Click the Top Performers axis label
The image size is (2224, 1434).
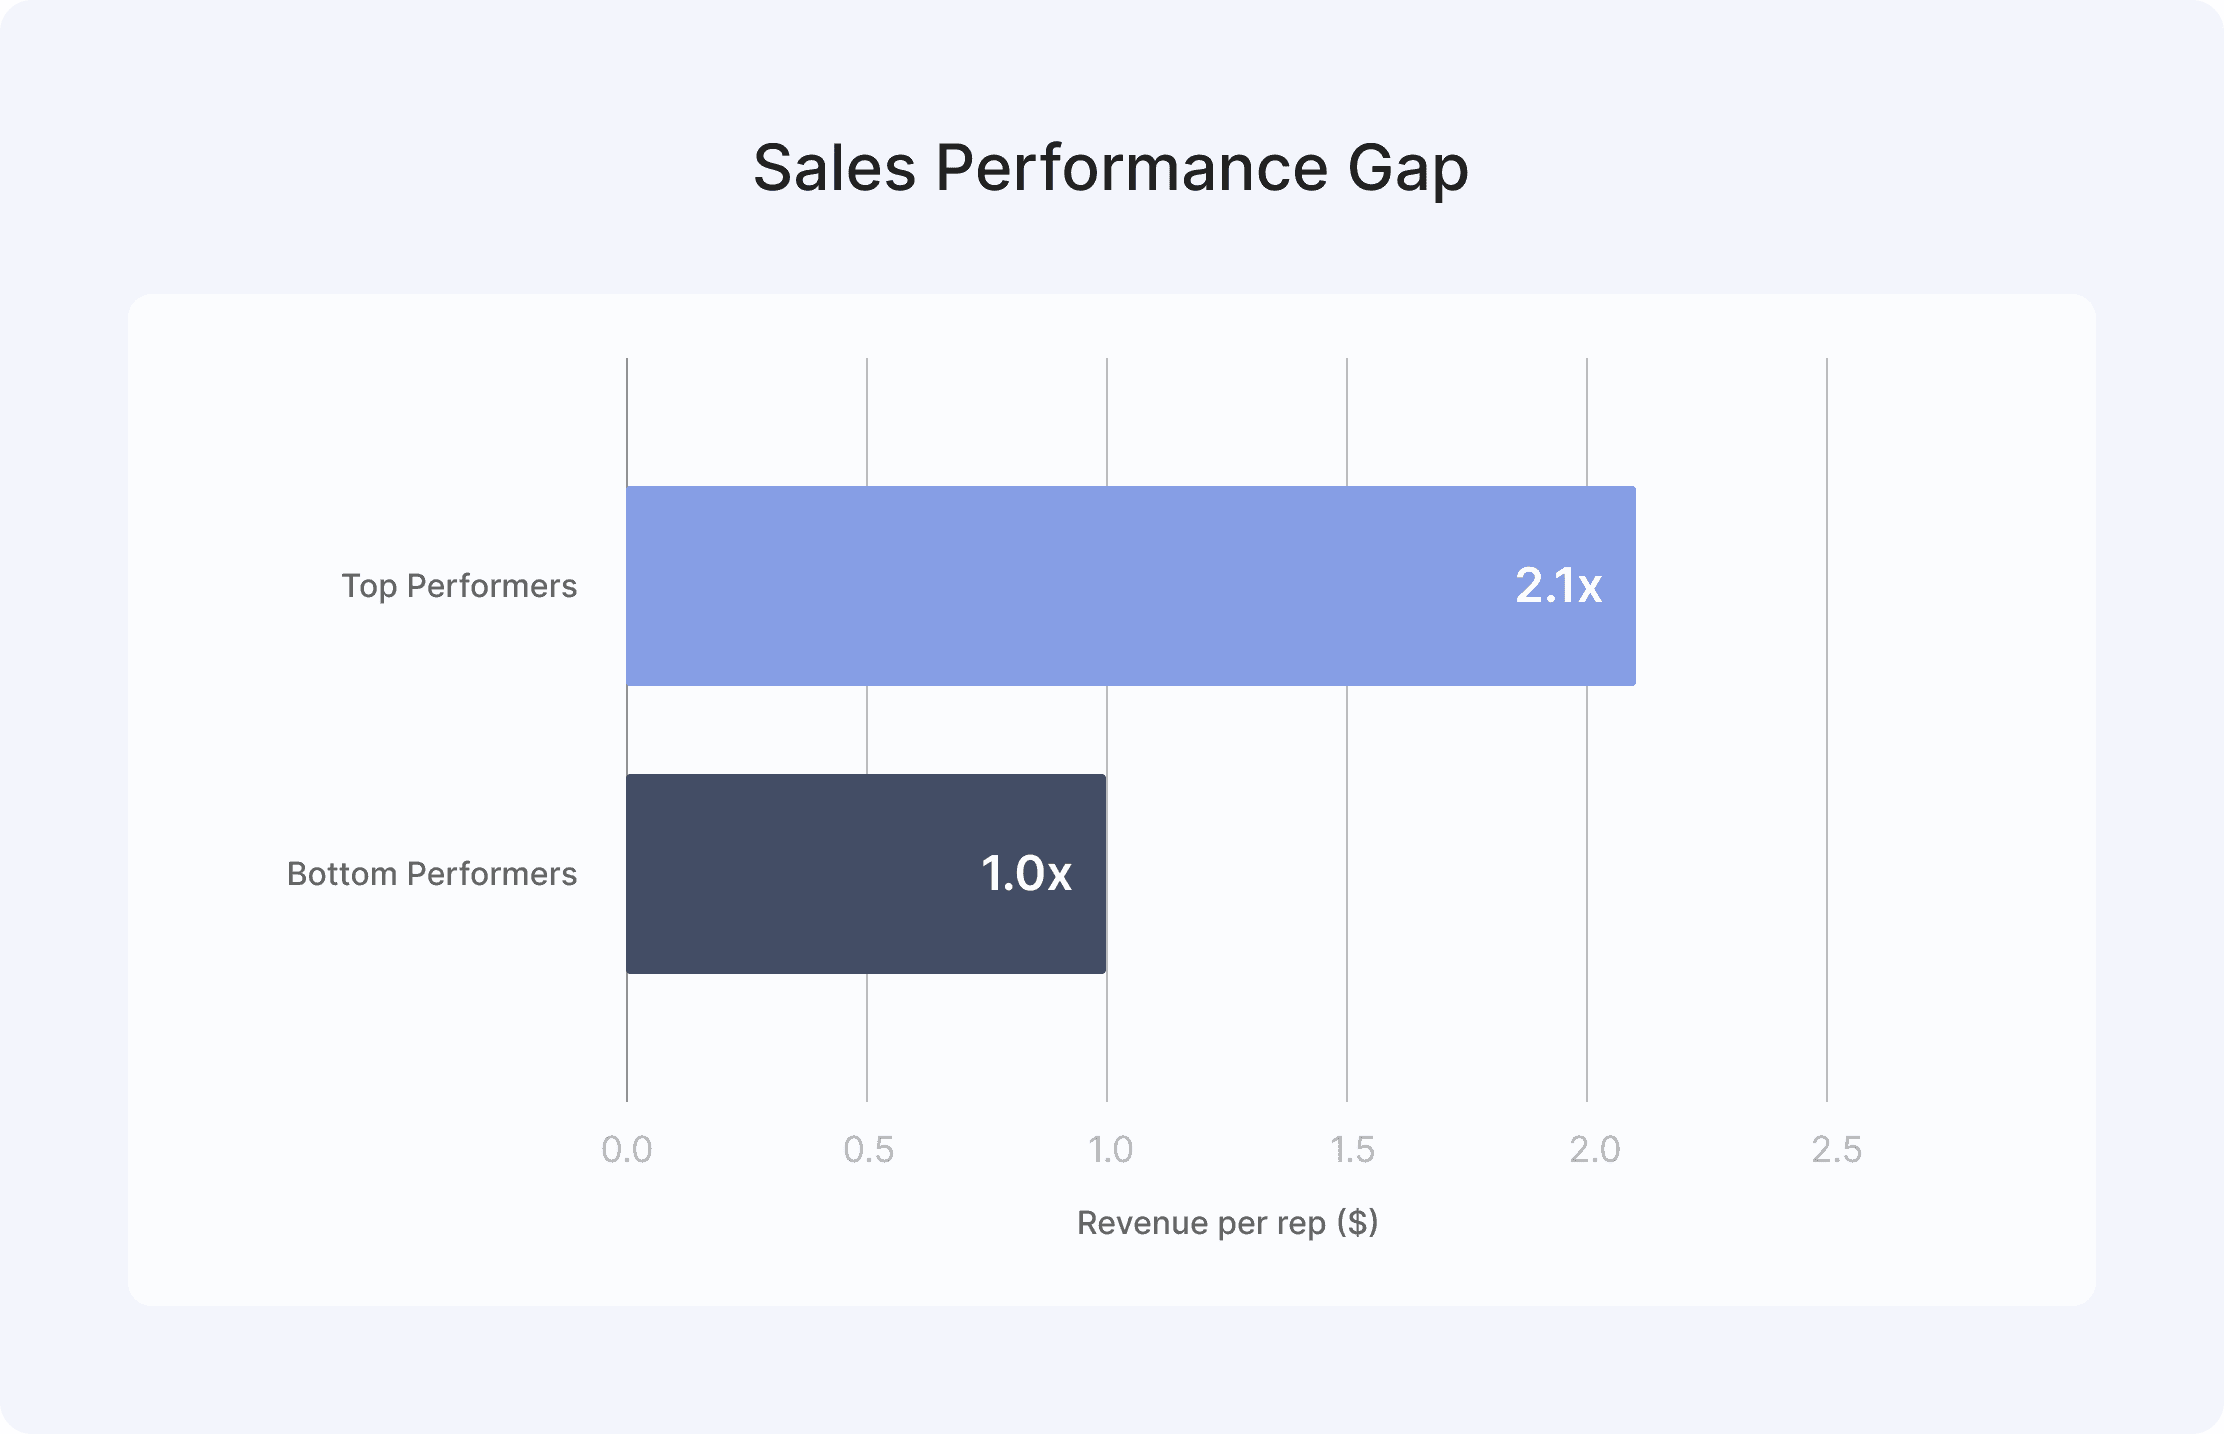click(459, 586)
